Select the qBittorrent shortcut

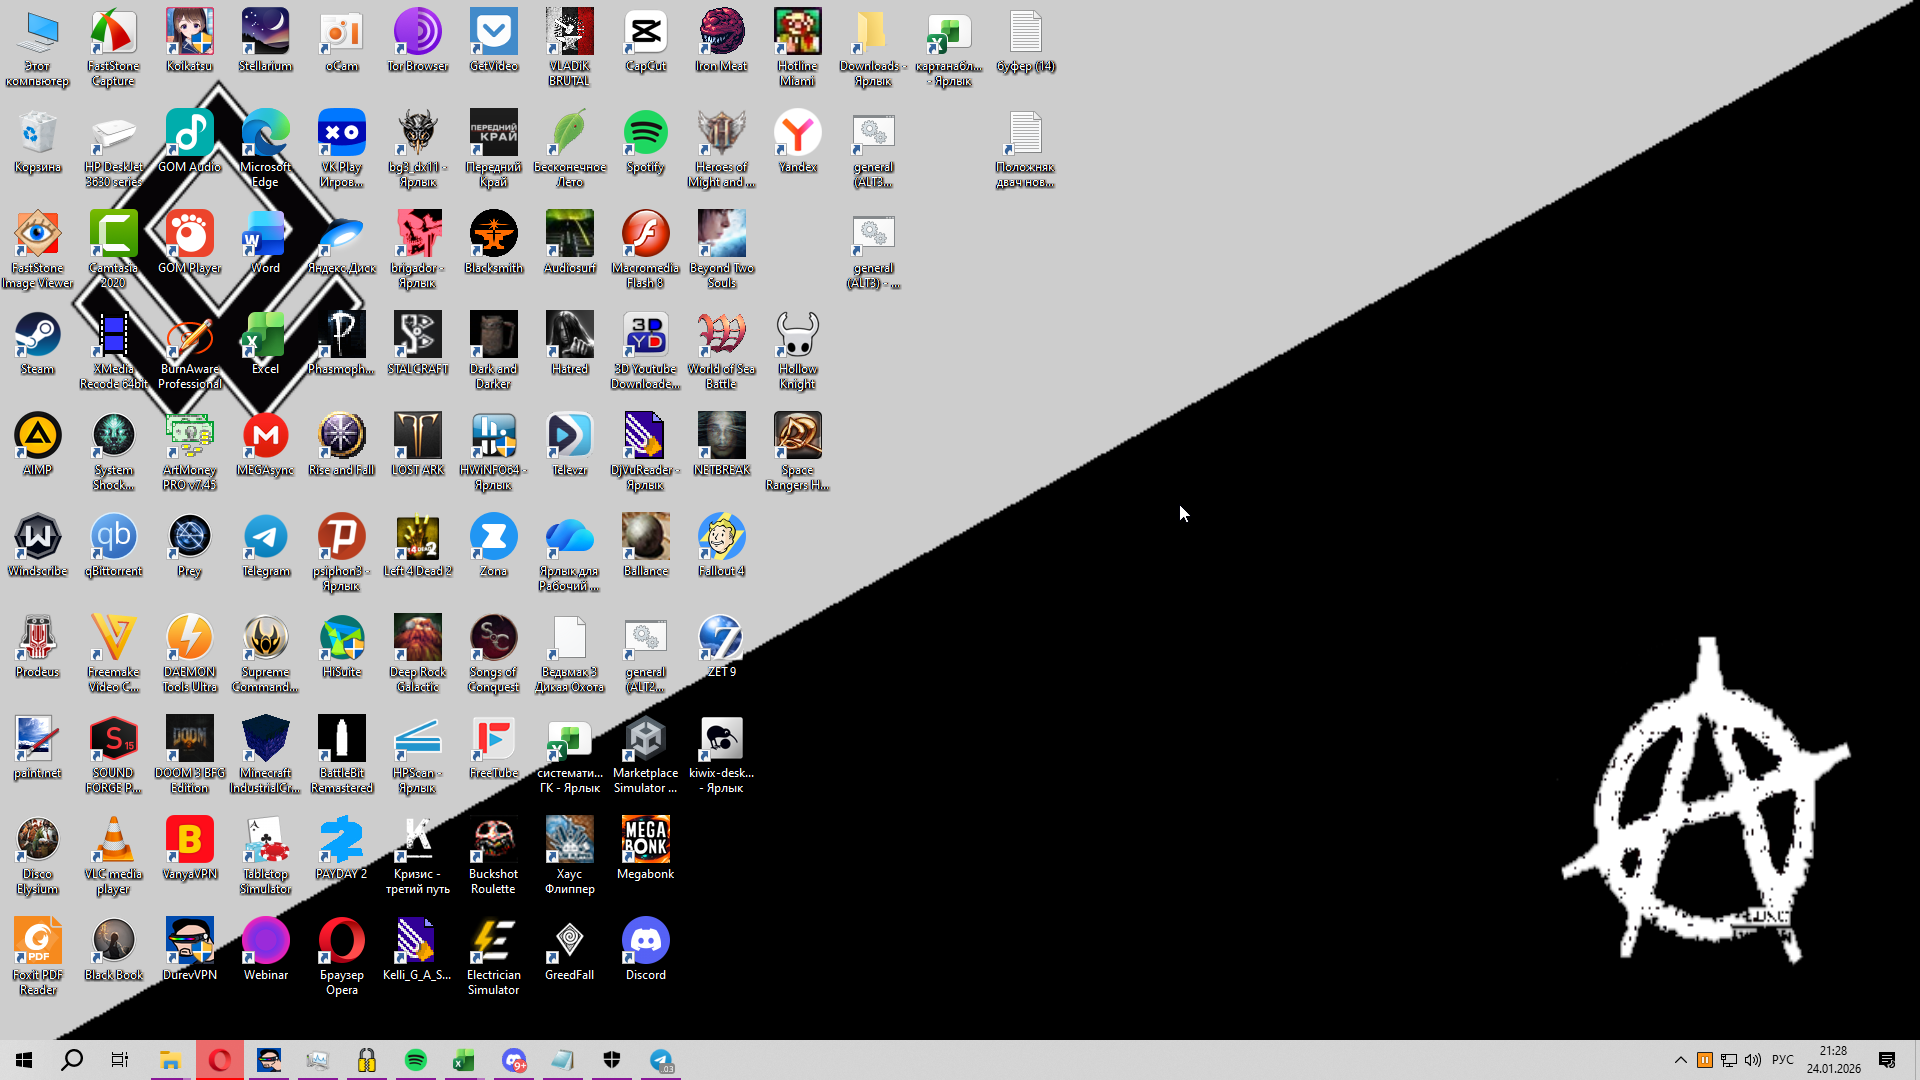114,538
